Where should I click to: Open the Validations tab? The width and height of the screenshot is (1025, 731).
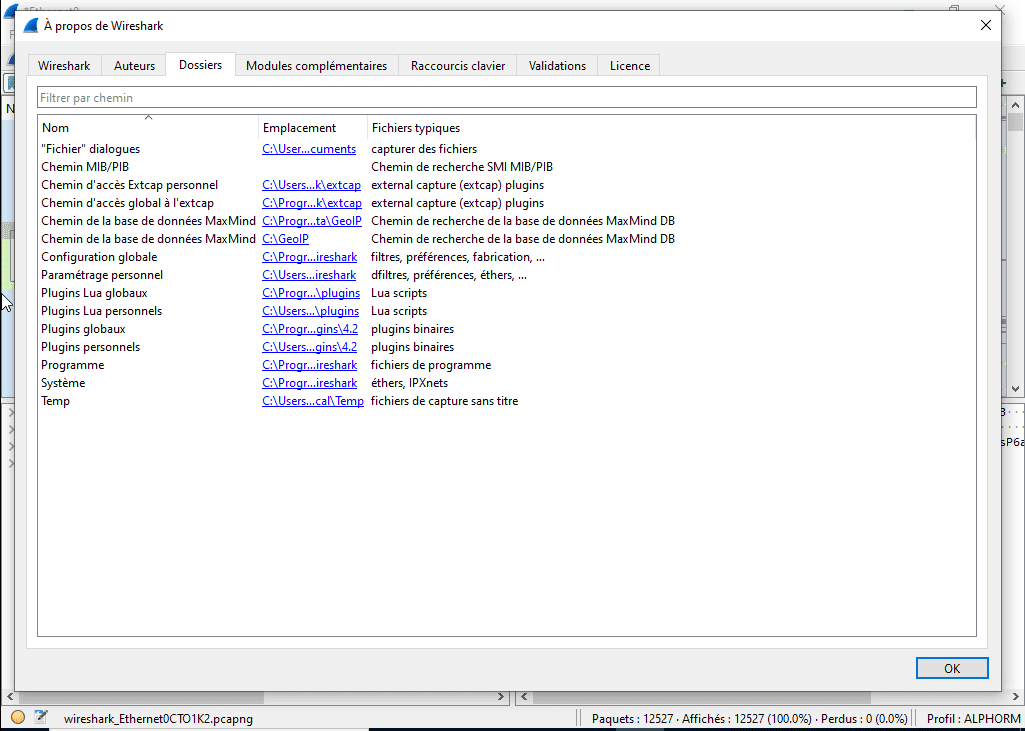557,65
